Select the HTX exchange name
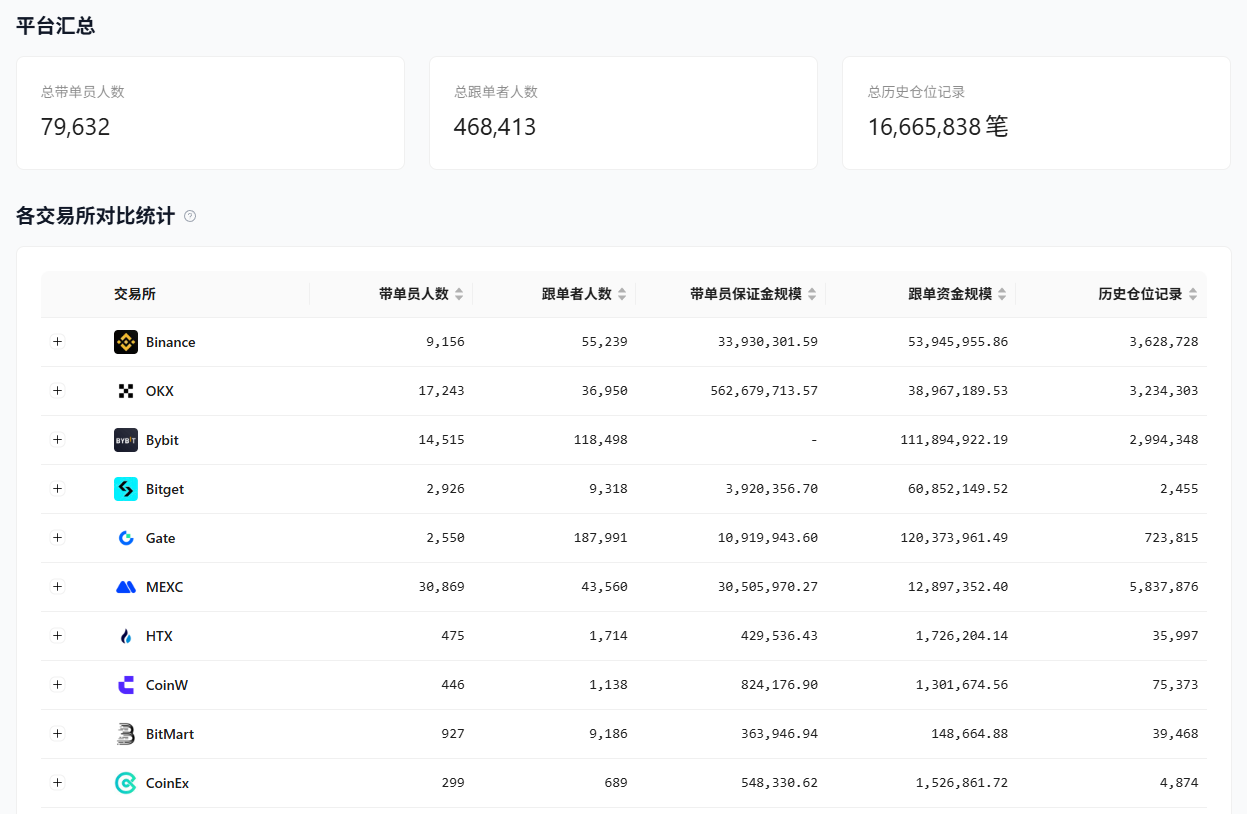Screen dimensions: 1247x814 pyautogui.click(x=159, y=636)
